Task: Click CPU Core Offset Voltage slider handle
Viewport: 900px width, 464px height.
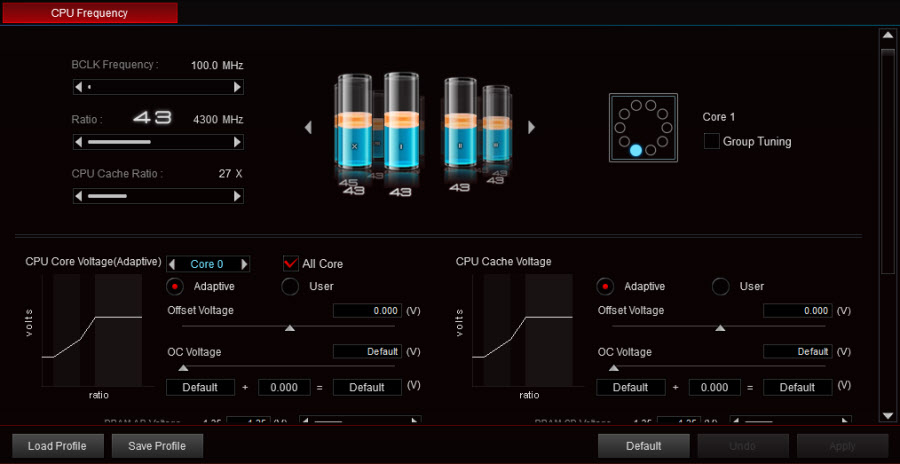Action: point(290,327)
